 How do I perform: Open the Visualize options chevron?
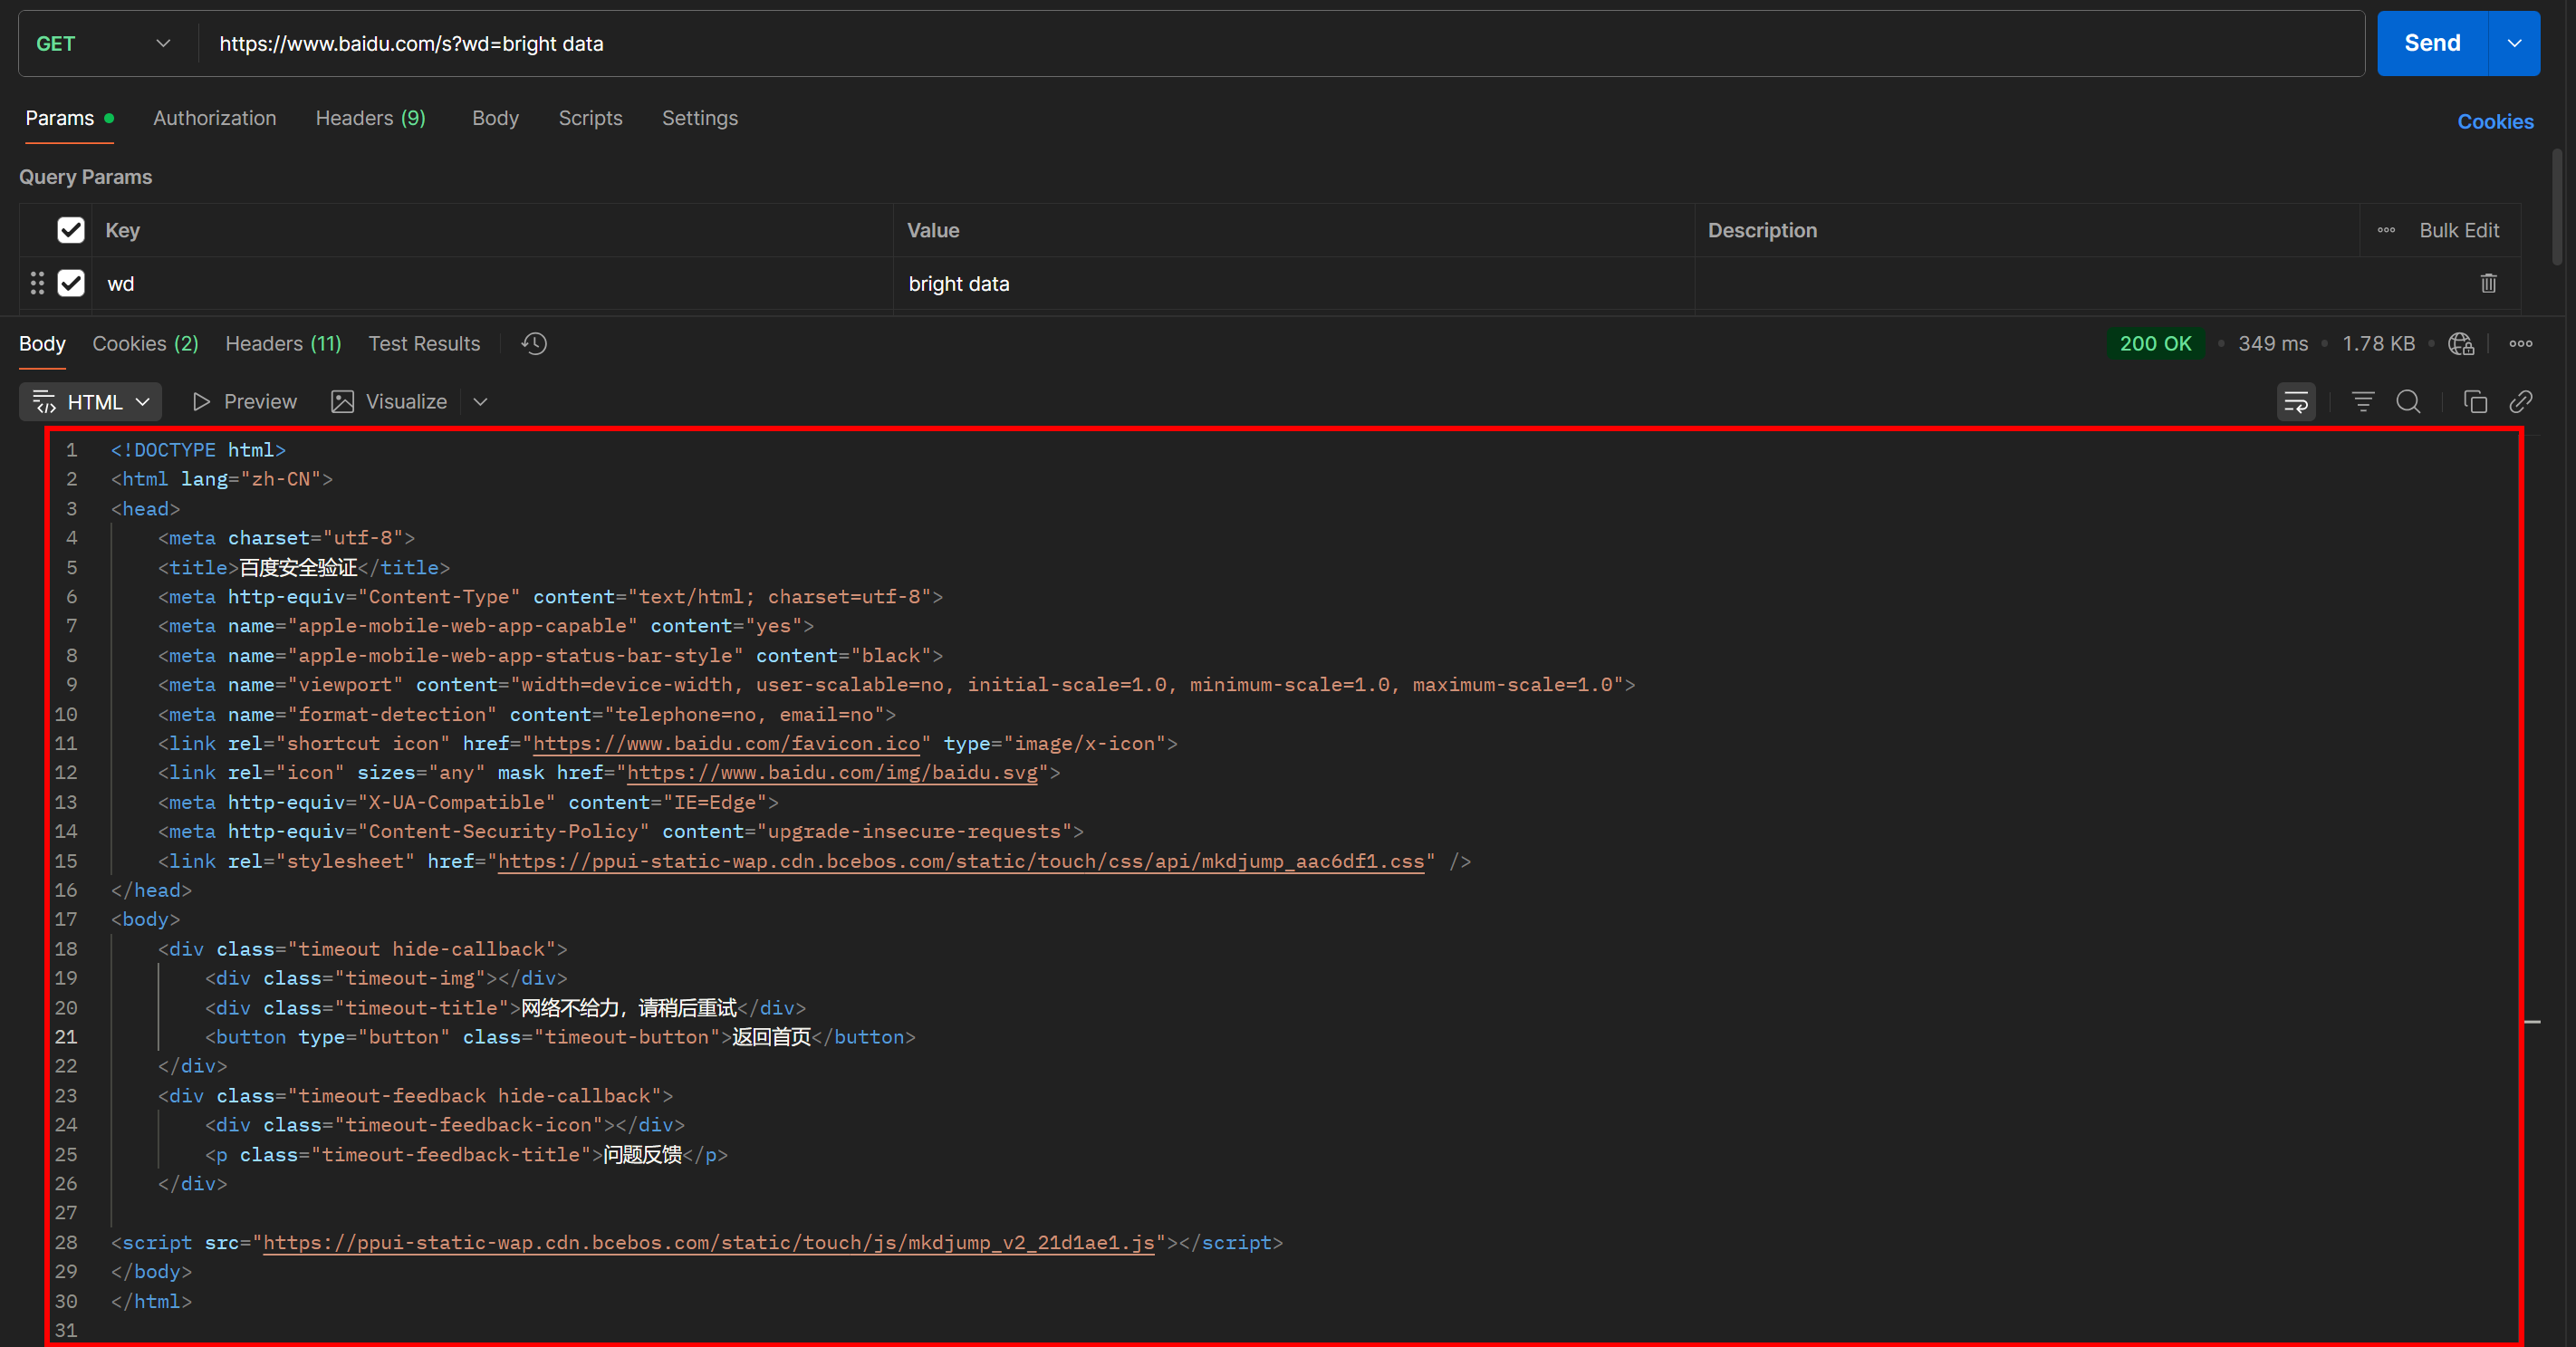(x=480, y=401)
